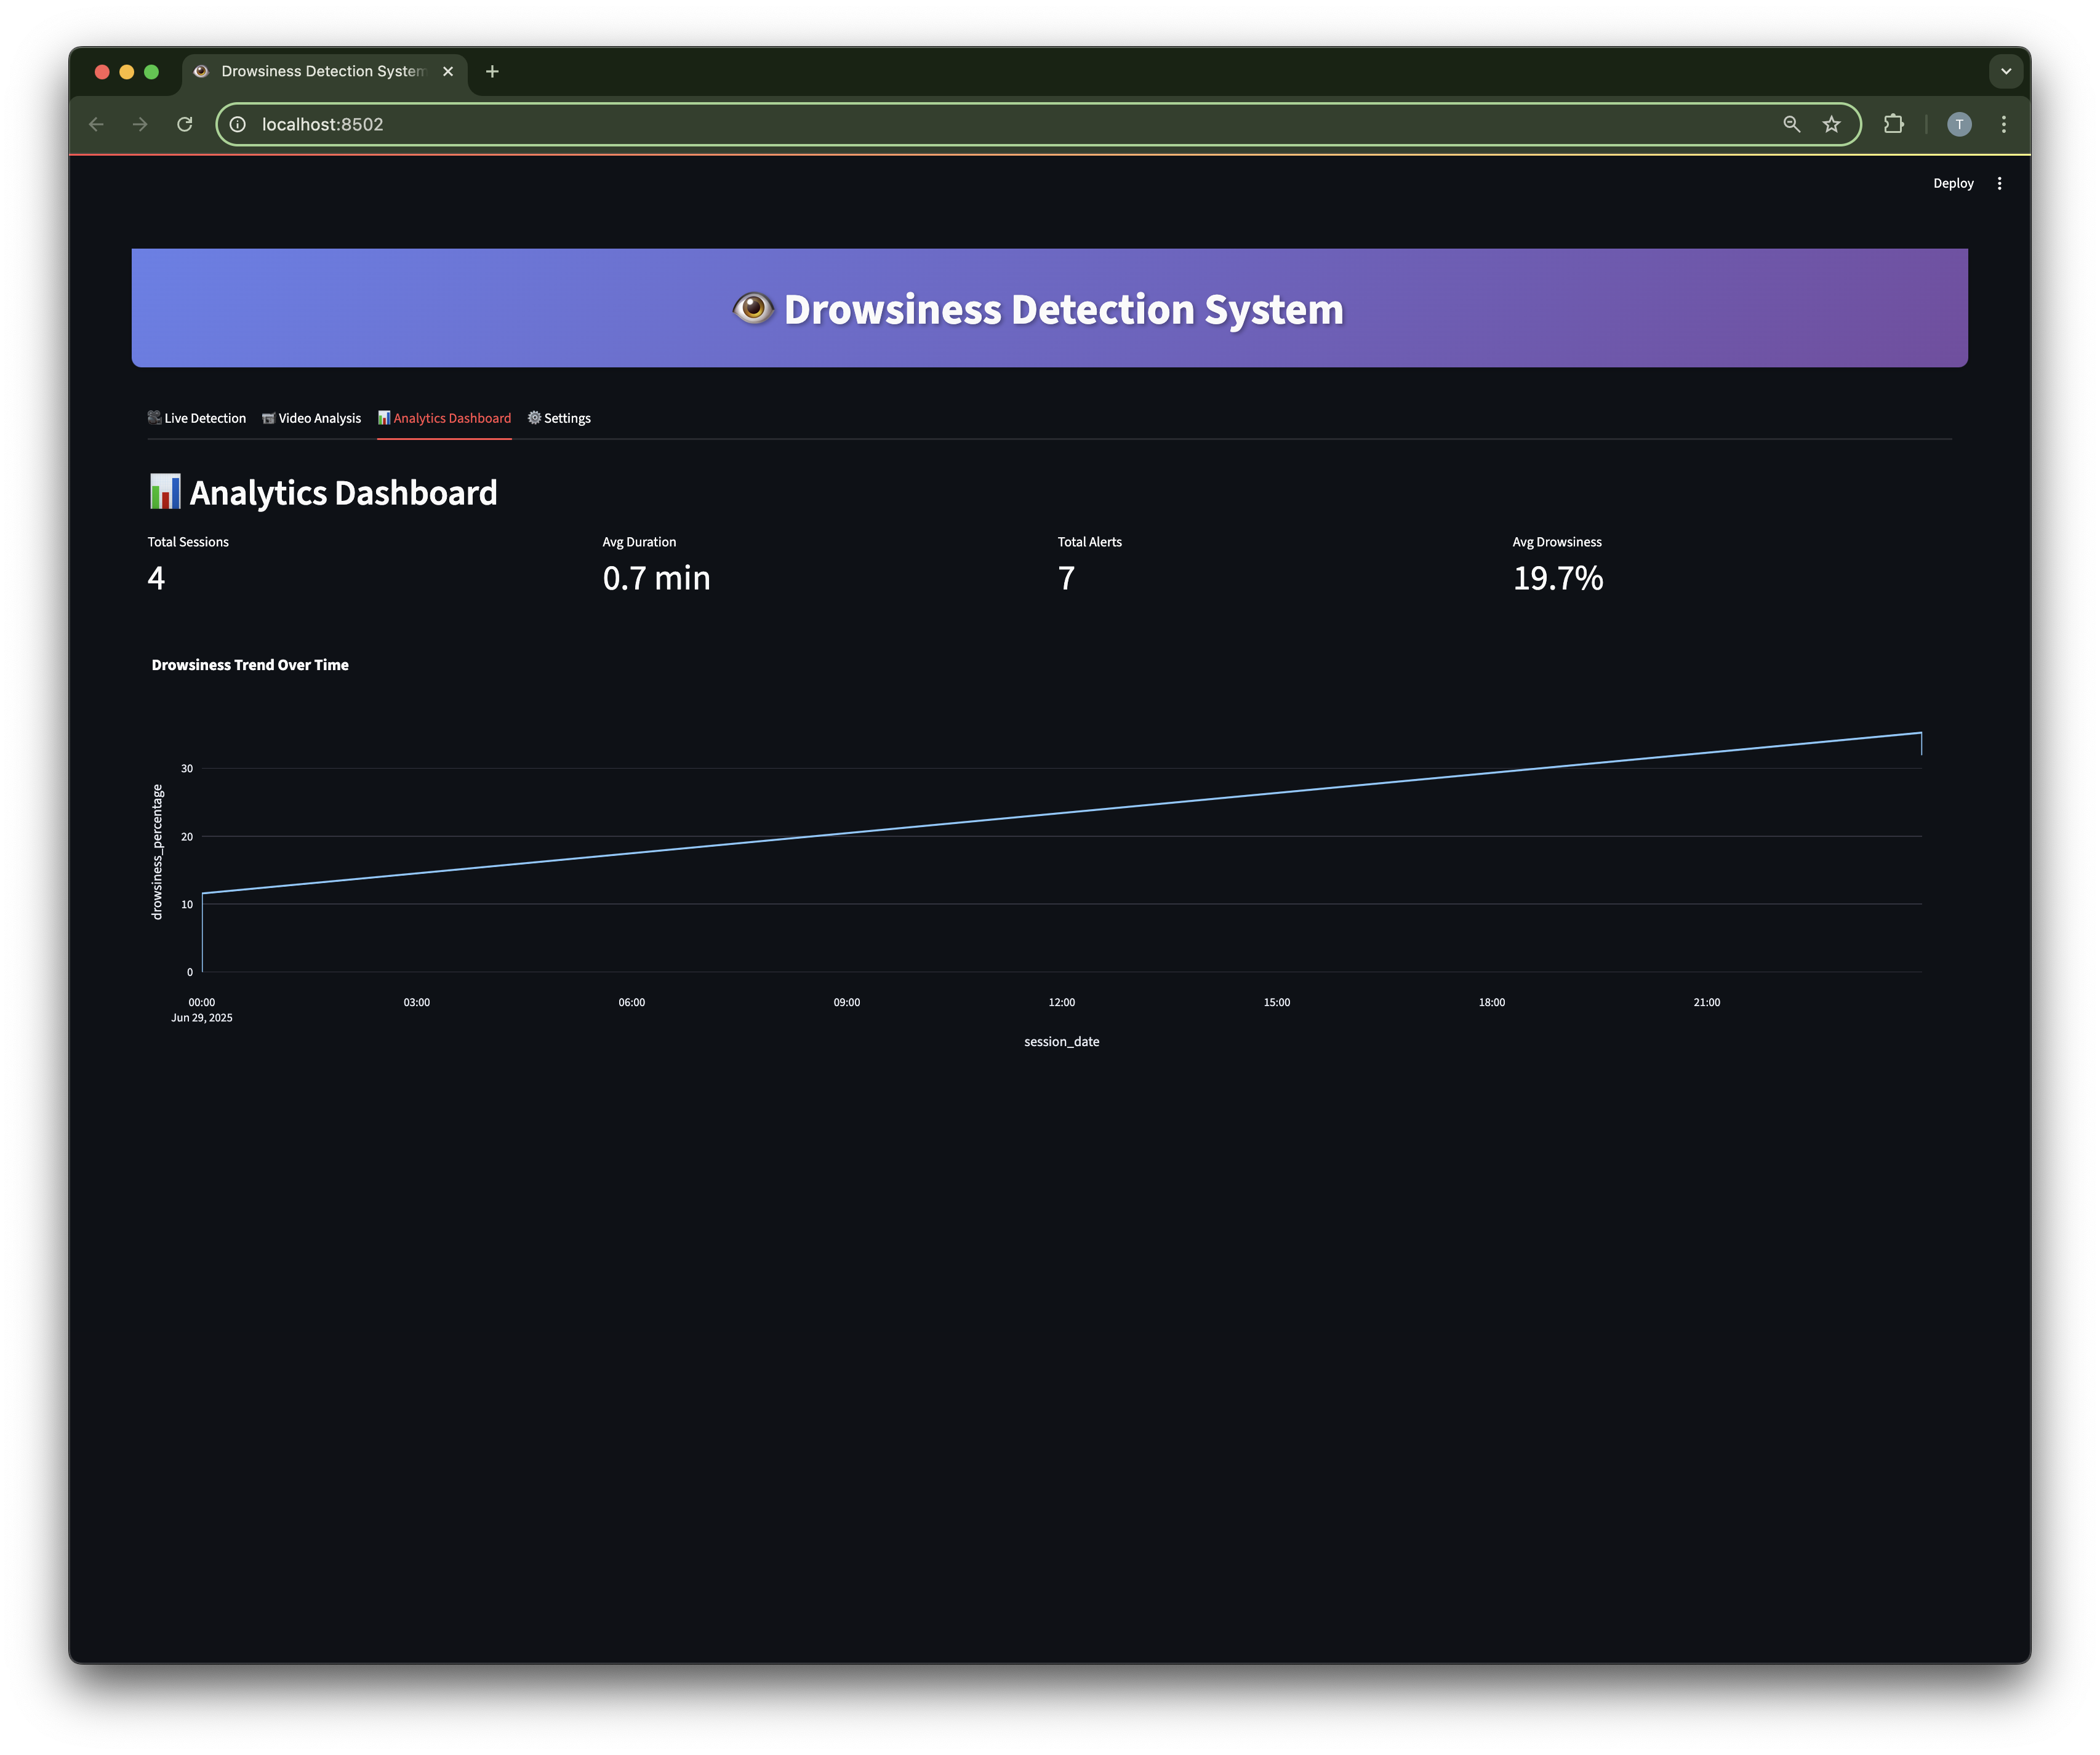Image resolution: width=2100 pixels, height=1755 pixels.
Task: Click the browser back arrow
Action: (97, 124)
